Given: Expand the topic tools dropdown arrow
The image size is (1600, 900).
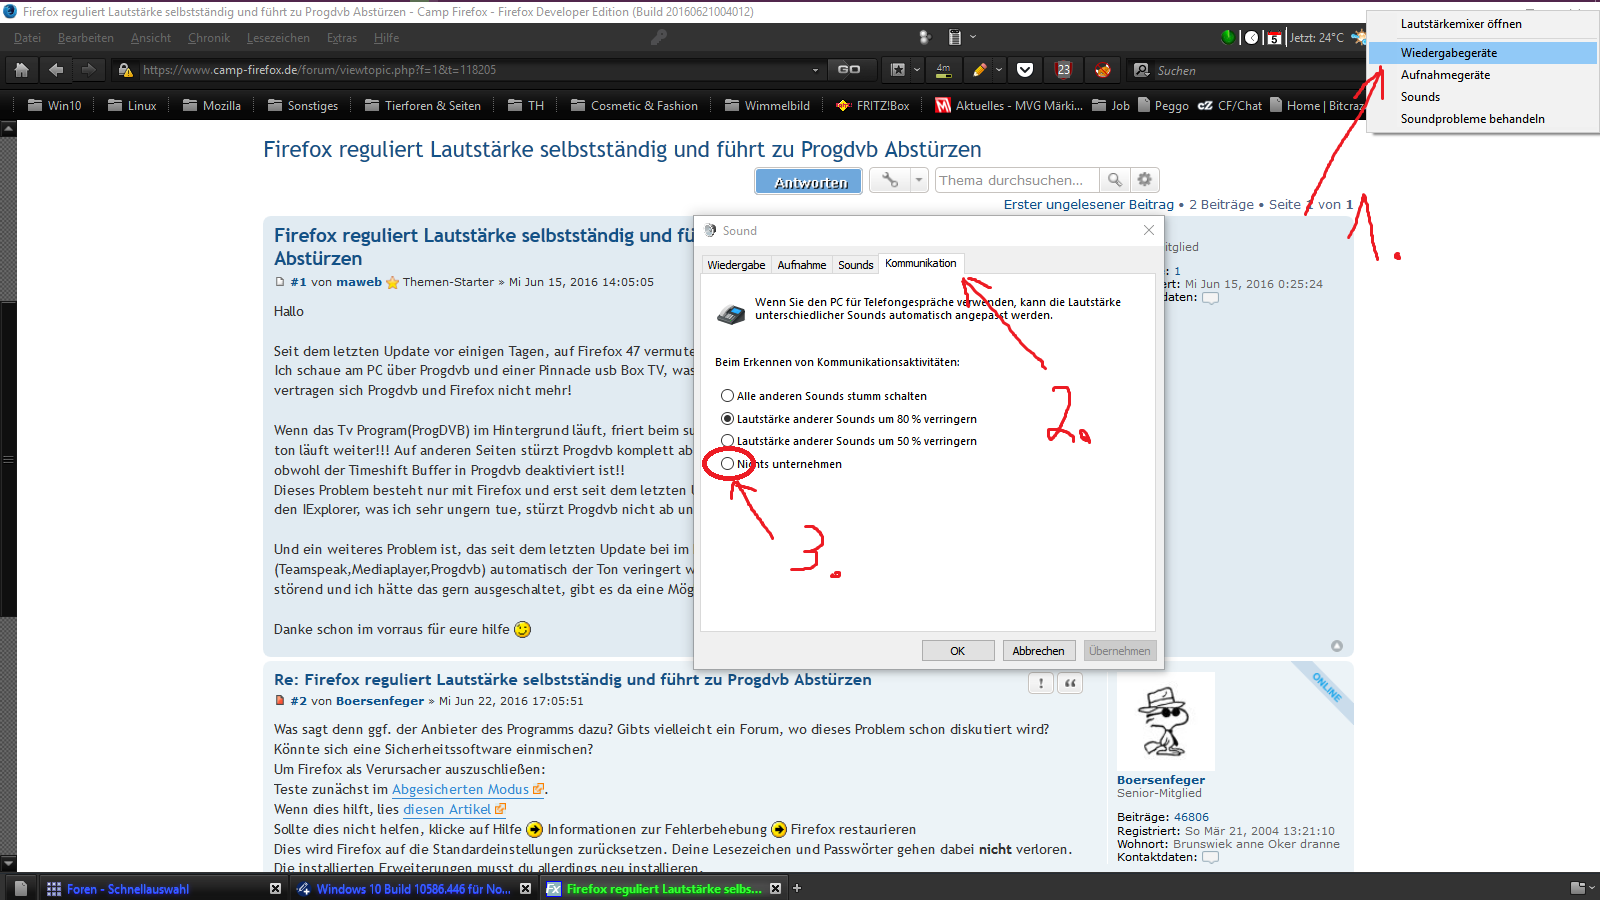Looking at the screenshot, I should tap(918, 180).
